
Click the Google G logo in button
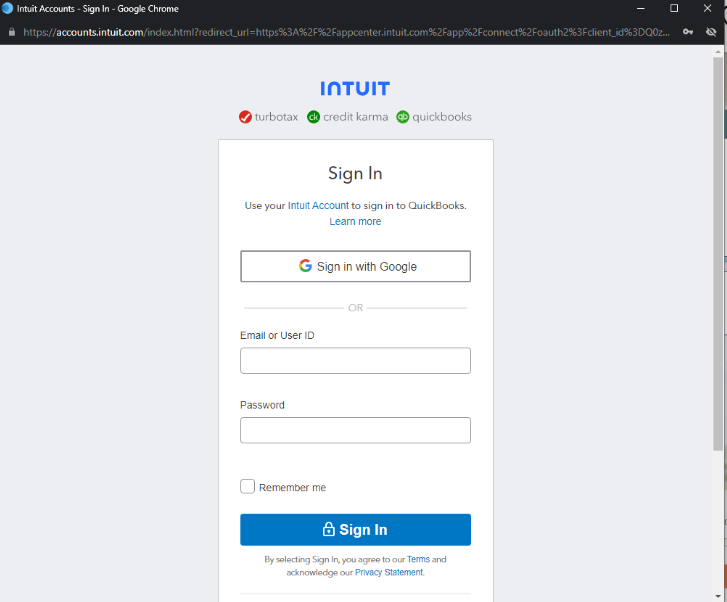tap(305, 266)
